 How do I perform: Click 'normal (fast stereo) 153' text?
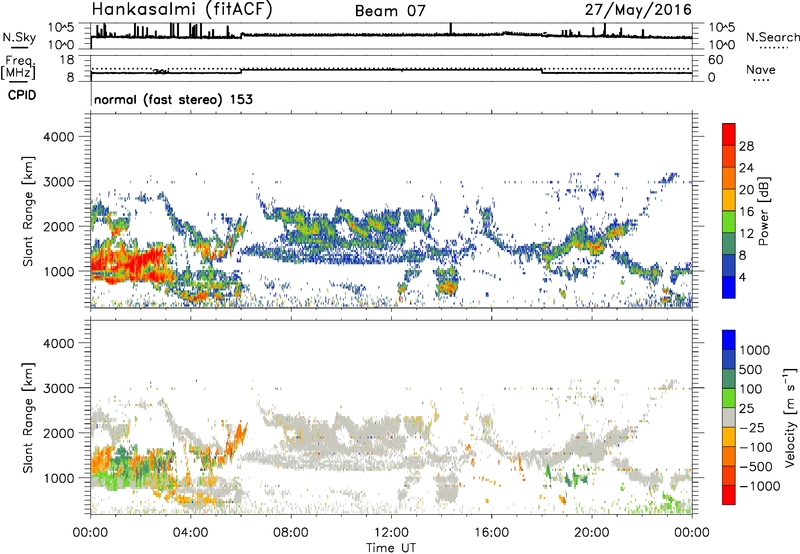point(173,99)
